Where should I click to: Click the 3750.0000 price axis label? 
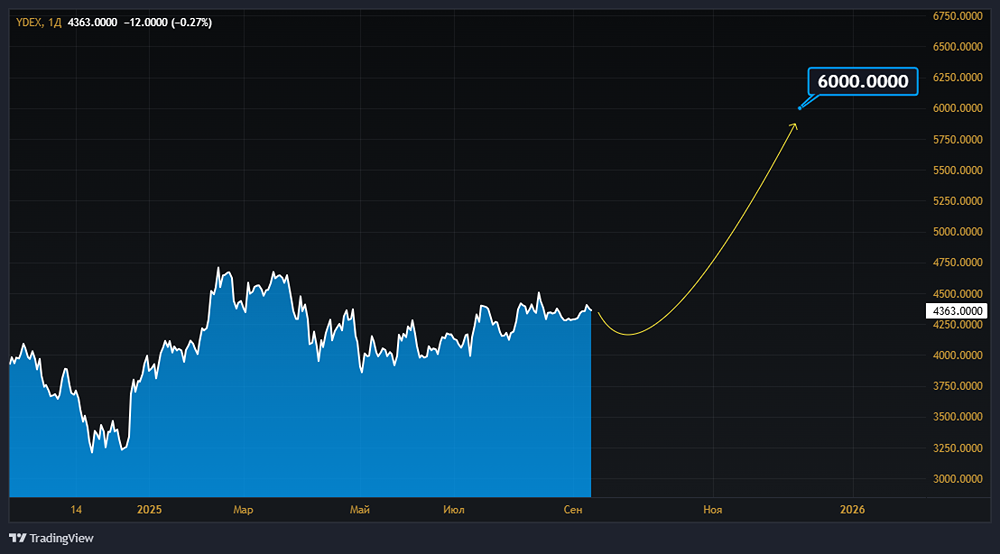(x=957, y=386)
